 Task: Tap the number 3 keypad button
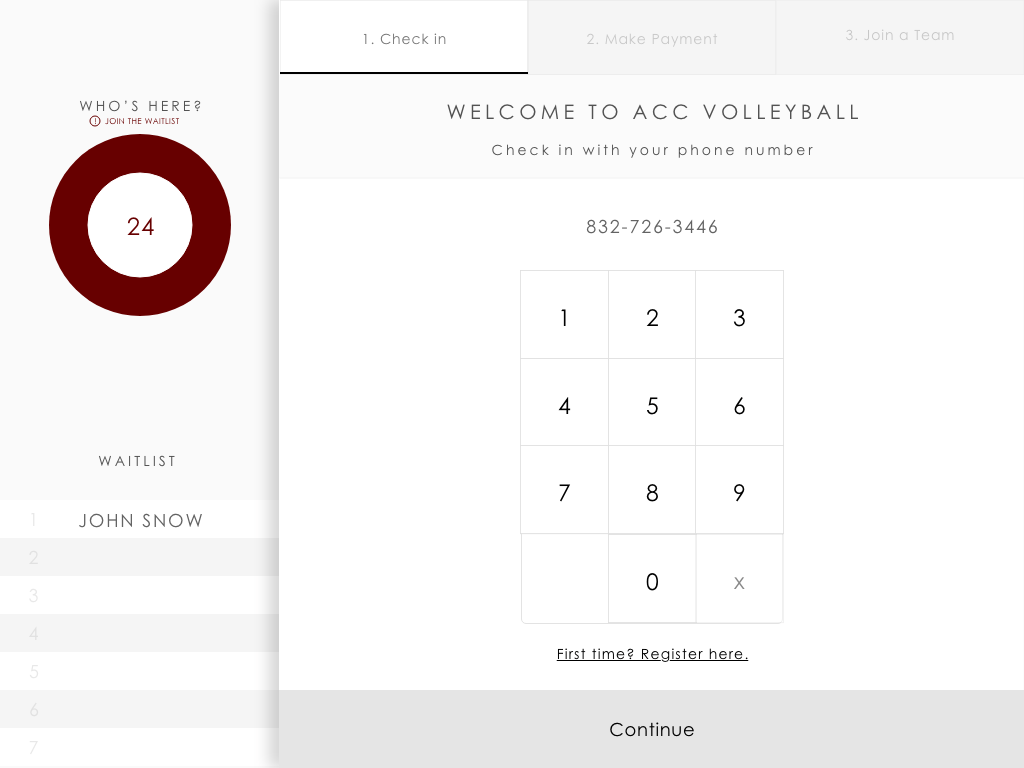tap(739, 315)
